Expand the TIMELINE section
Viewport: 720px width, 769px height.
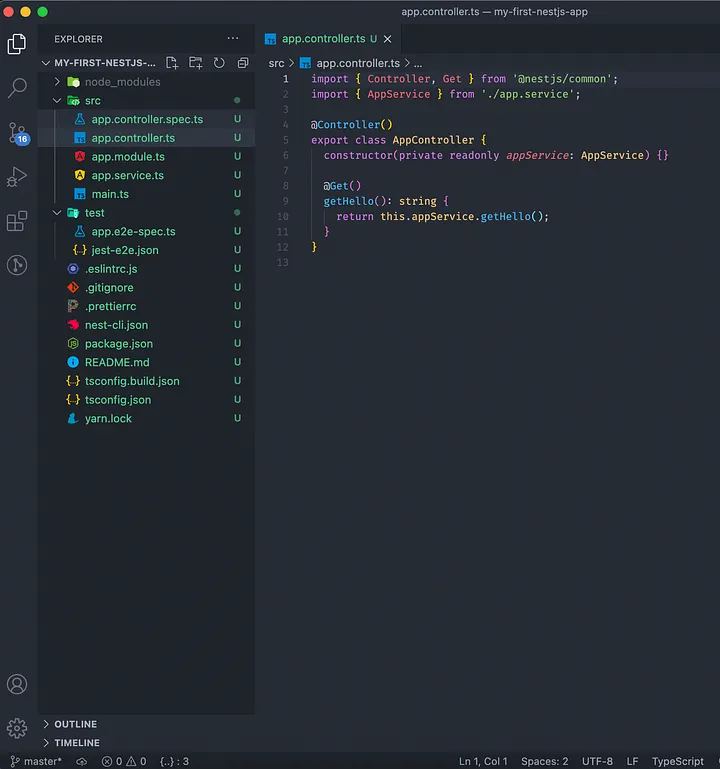pos(77,743)
